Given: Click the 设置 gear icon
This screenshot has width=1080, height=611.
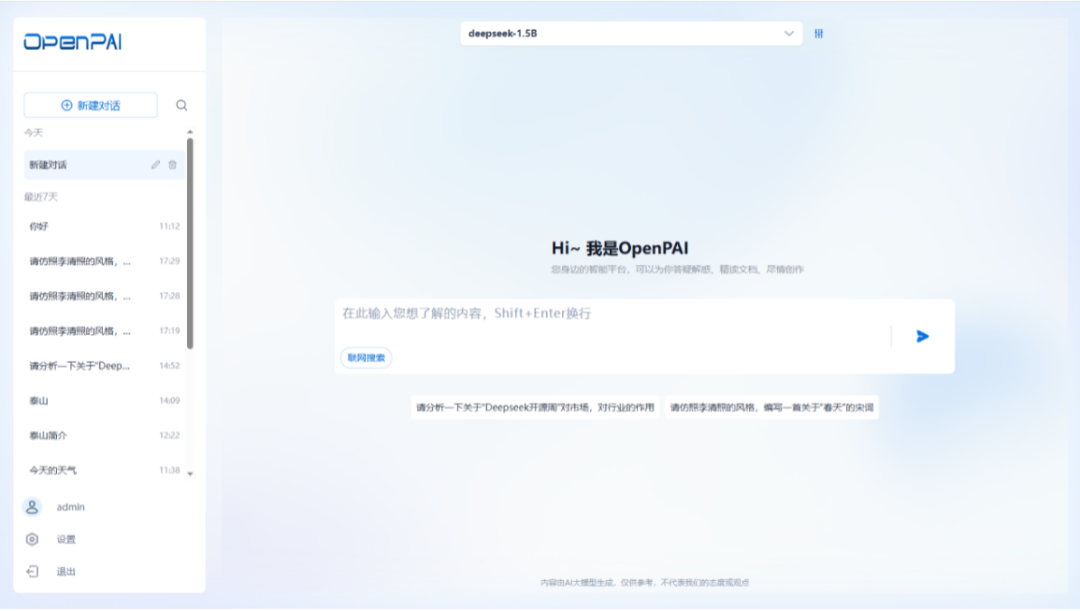Looking at the screenshot, I should [x=32, y=540].
